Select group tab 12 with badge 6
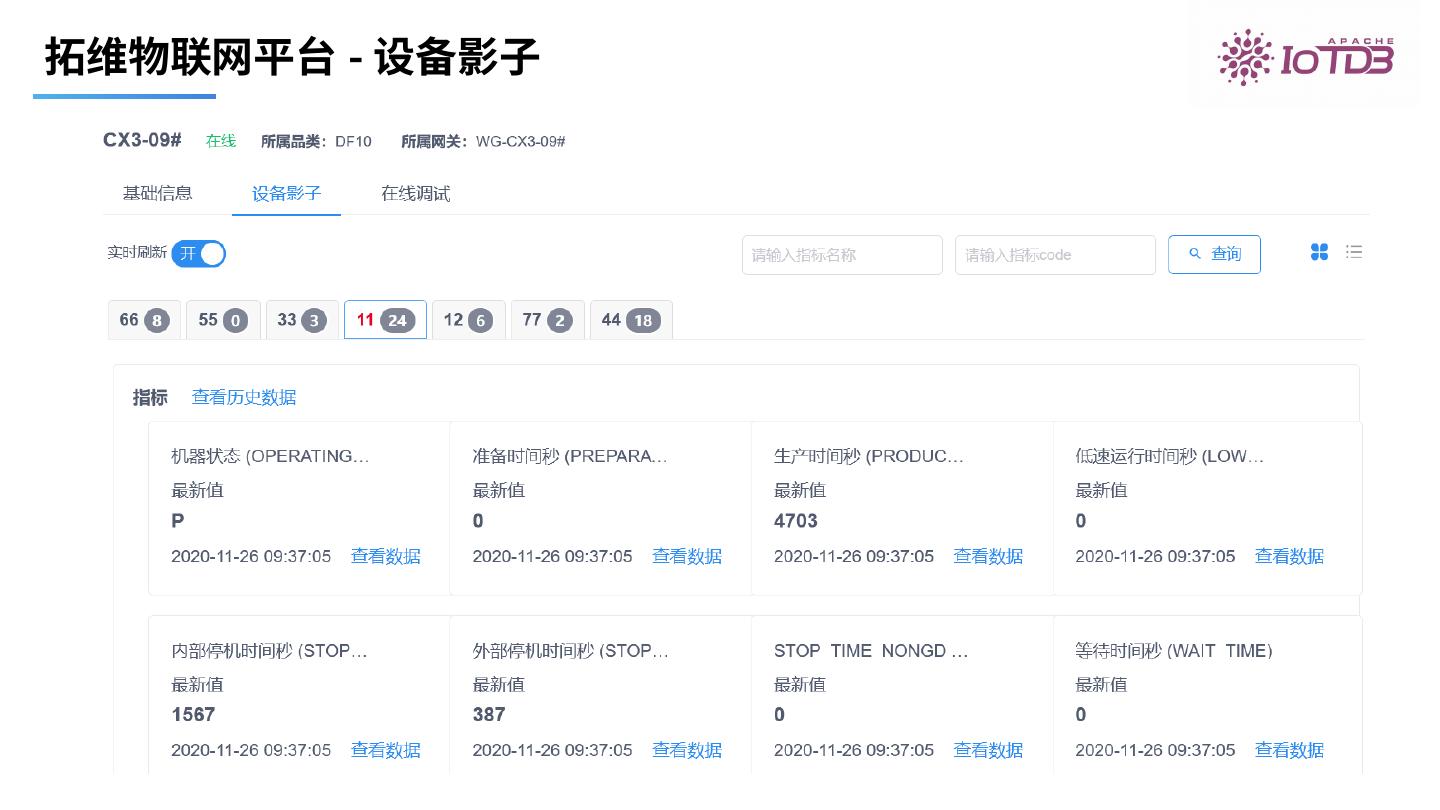This screenshot has height=810, width=1440. tap(468, 320)
